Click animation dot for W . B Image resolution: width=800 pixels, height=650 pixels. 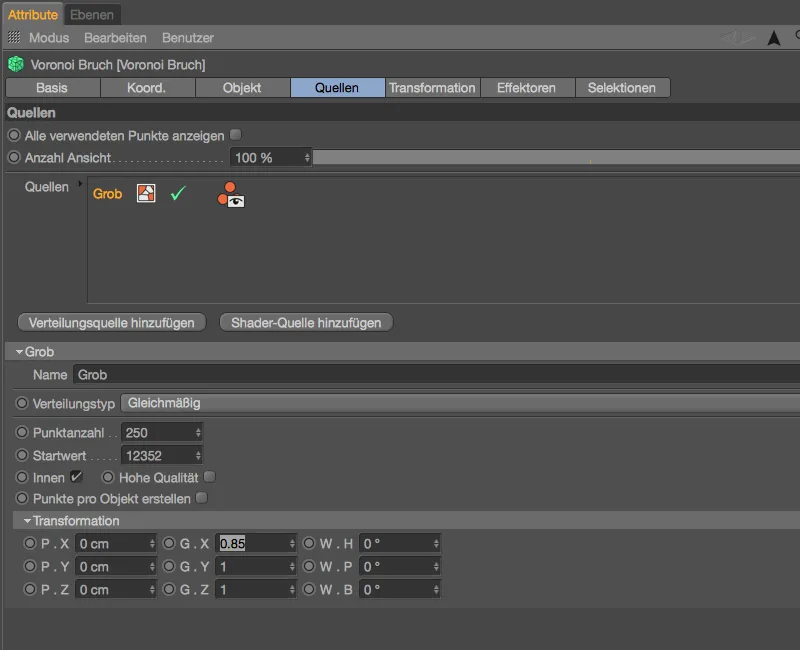point(309,589)
